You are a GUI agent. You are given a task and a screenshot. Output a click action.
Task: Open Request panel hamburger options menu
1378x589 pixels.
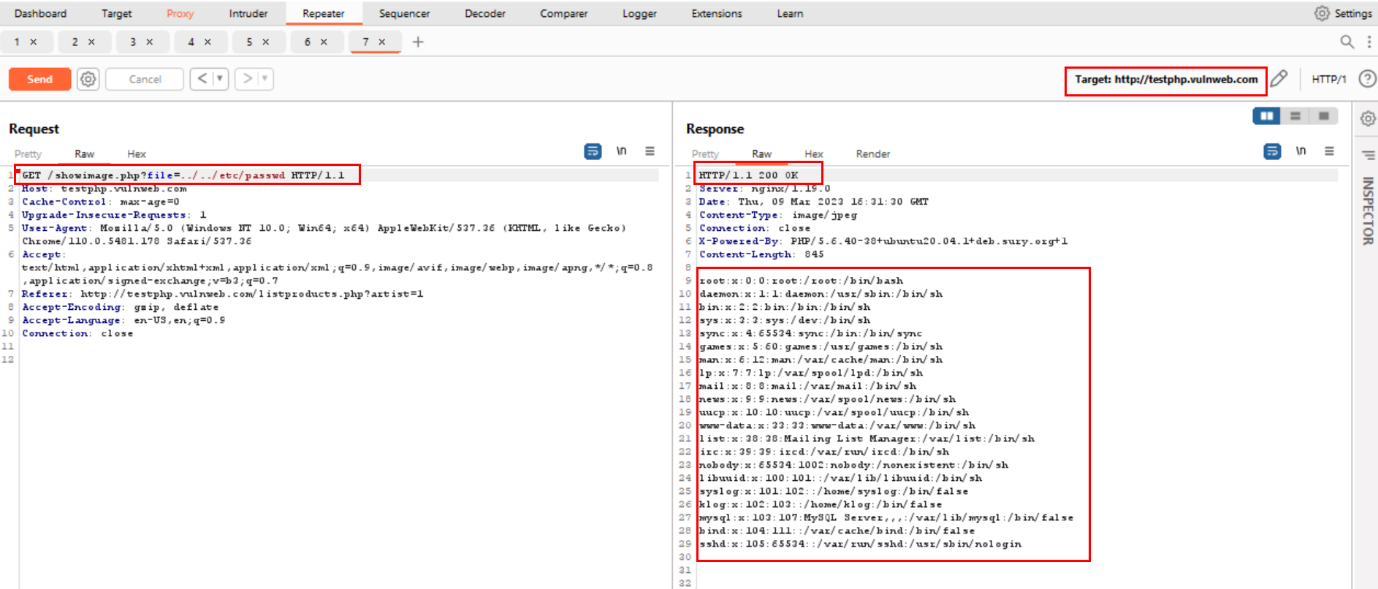point(650,151)
